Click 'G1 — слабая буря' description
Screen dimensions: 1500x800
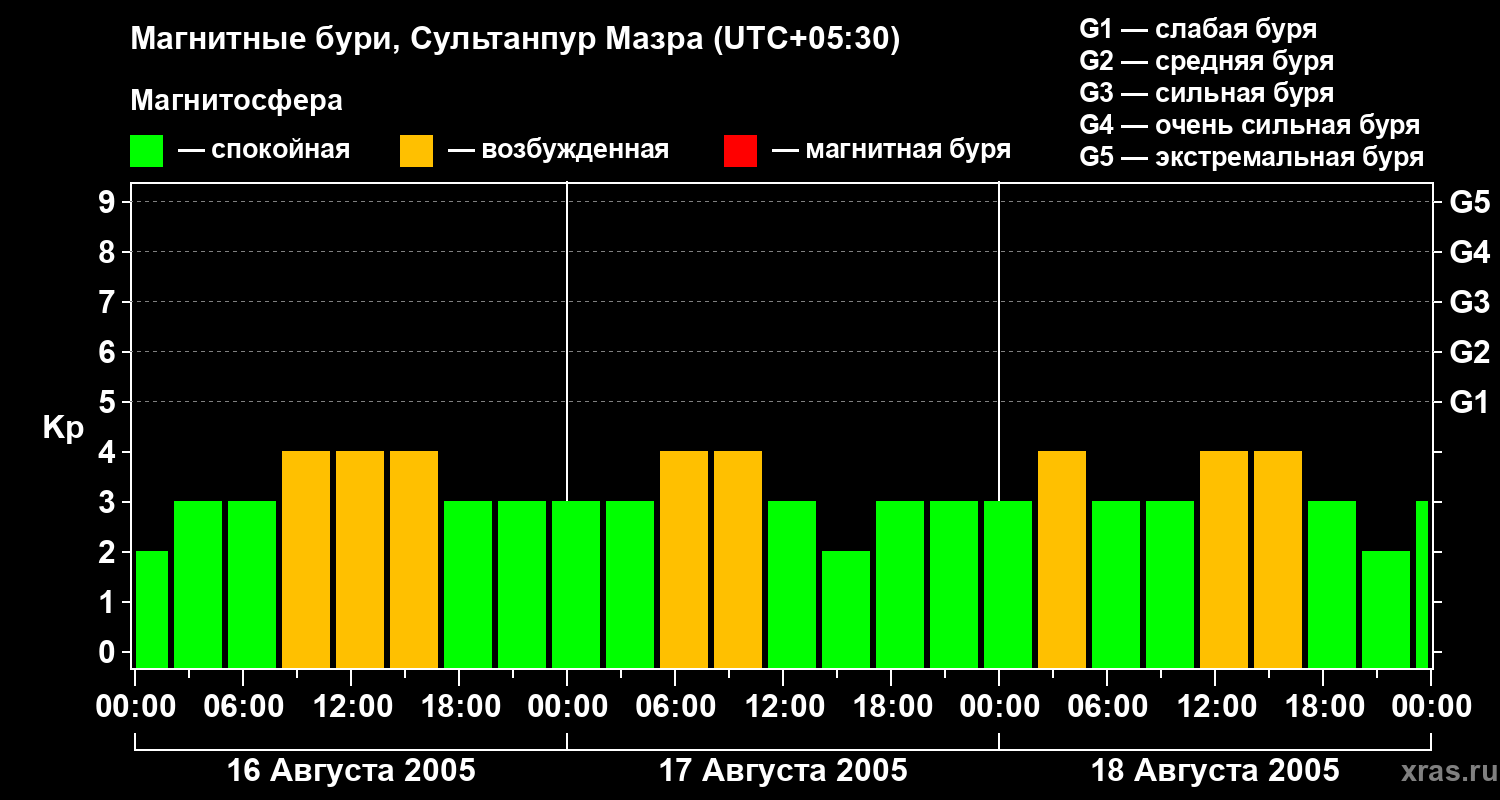[x=1198, y=29]
